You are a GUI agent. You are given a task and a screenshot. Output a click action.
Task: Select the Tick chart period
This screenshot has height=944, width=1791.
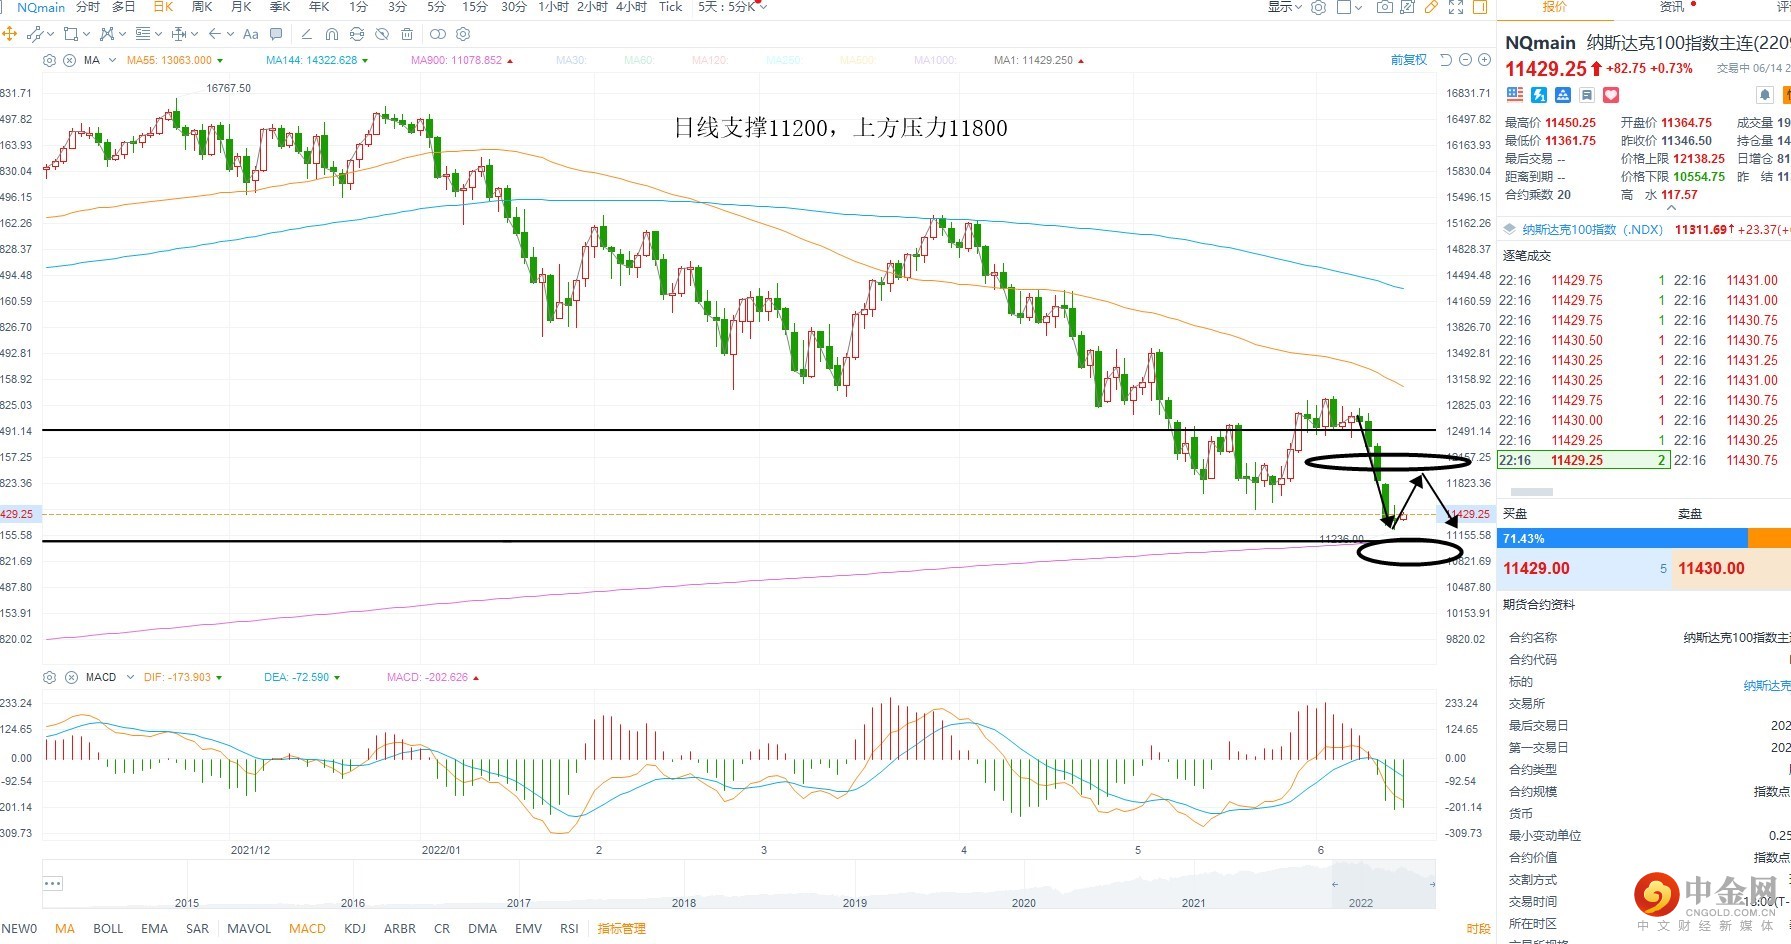pos(671,7)
